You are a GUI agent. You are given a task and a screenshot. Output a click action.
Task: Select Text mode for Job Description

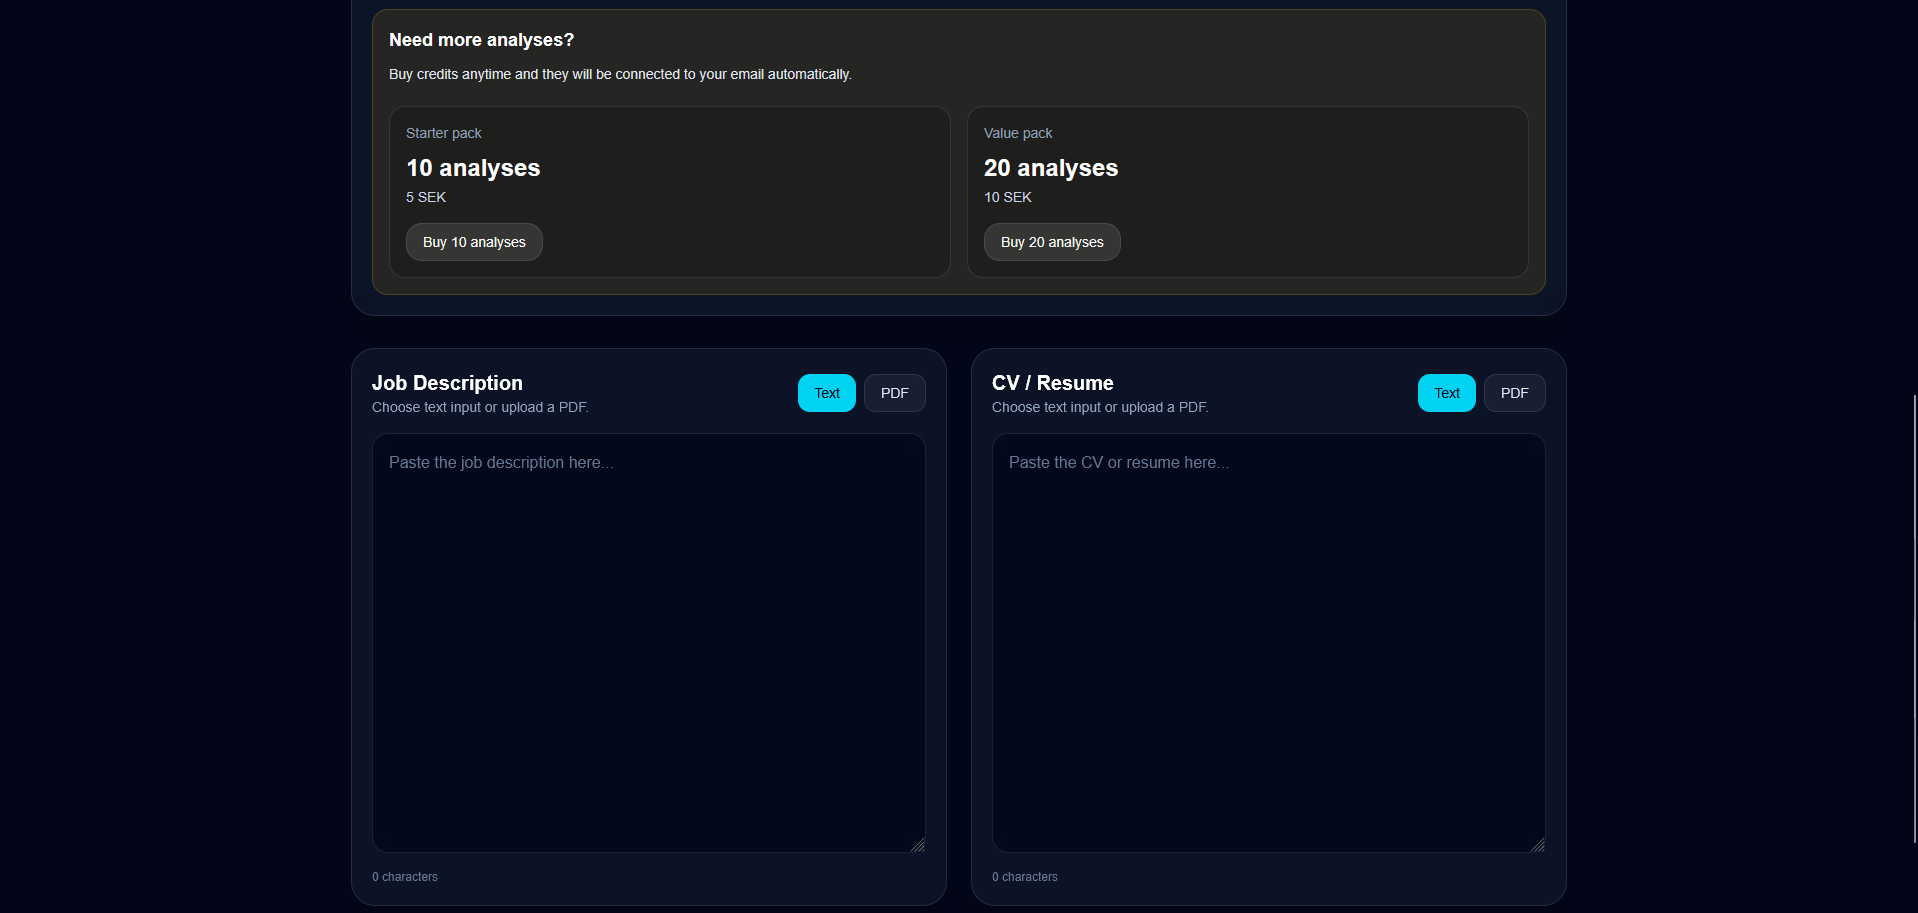pos(827,393)
